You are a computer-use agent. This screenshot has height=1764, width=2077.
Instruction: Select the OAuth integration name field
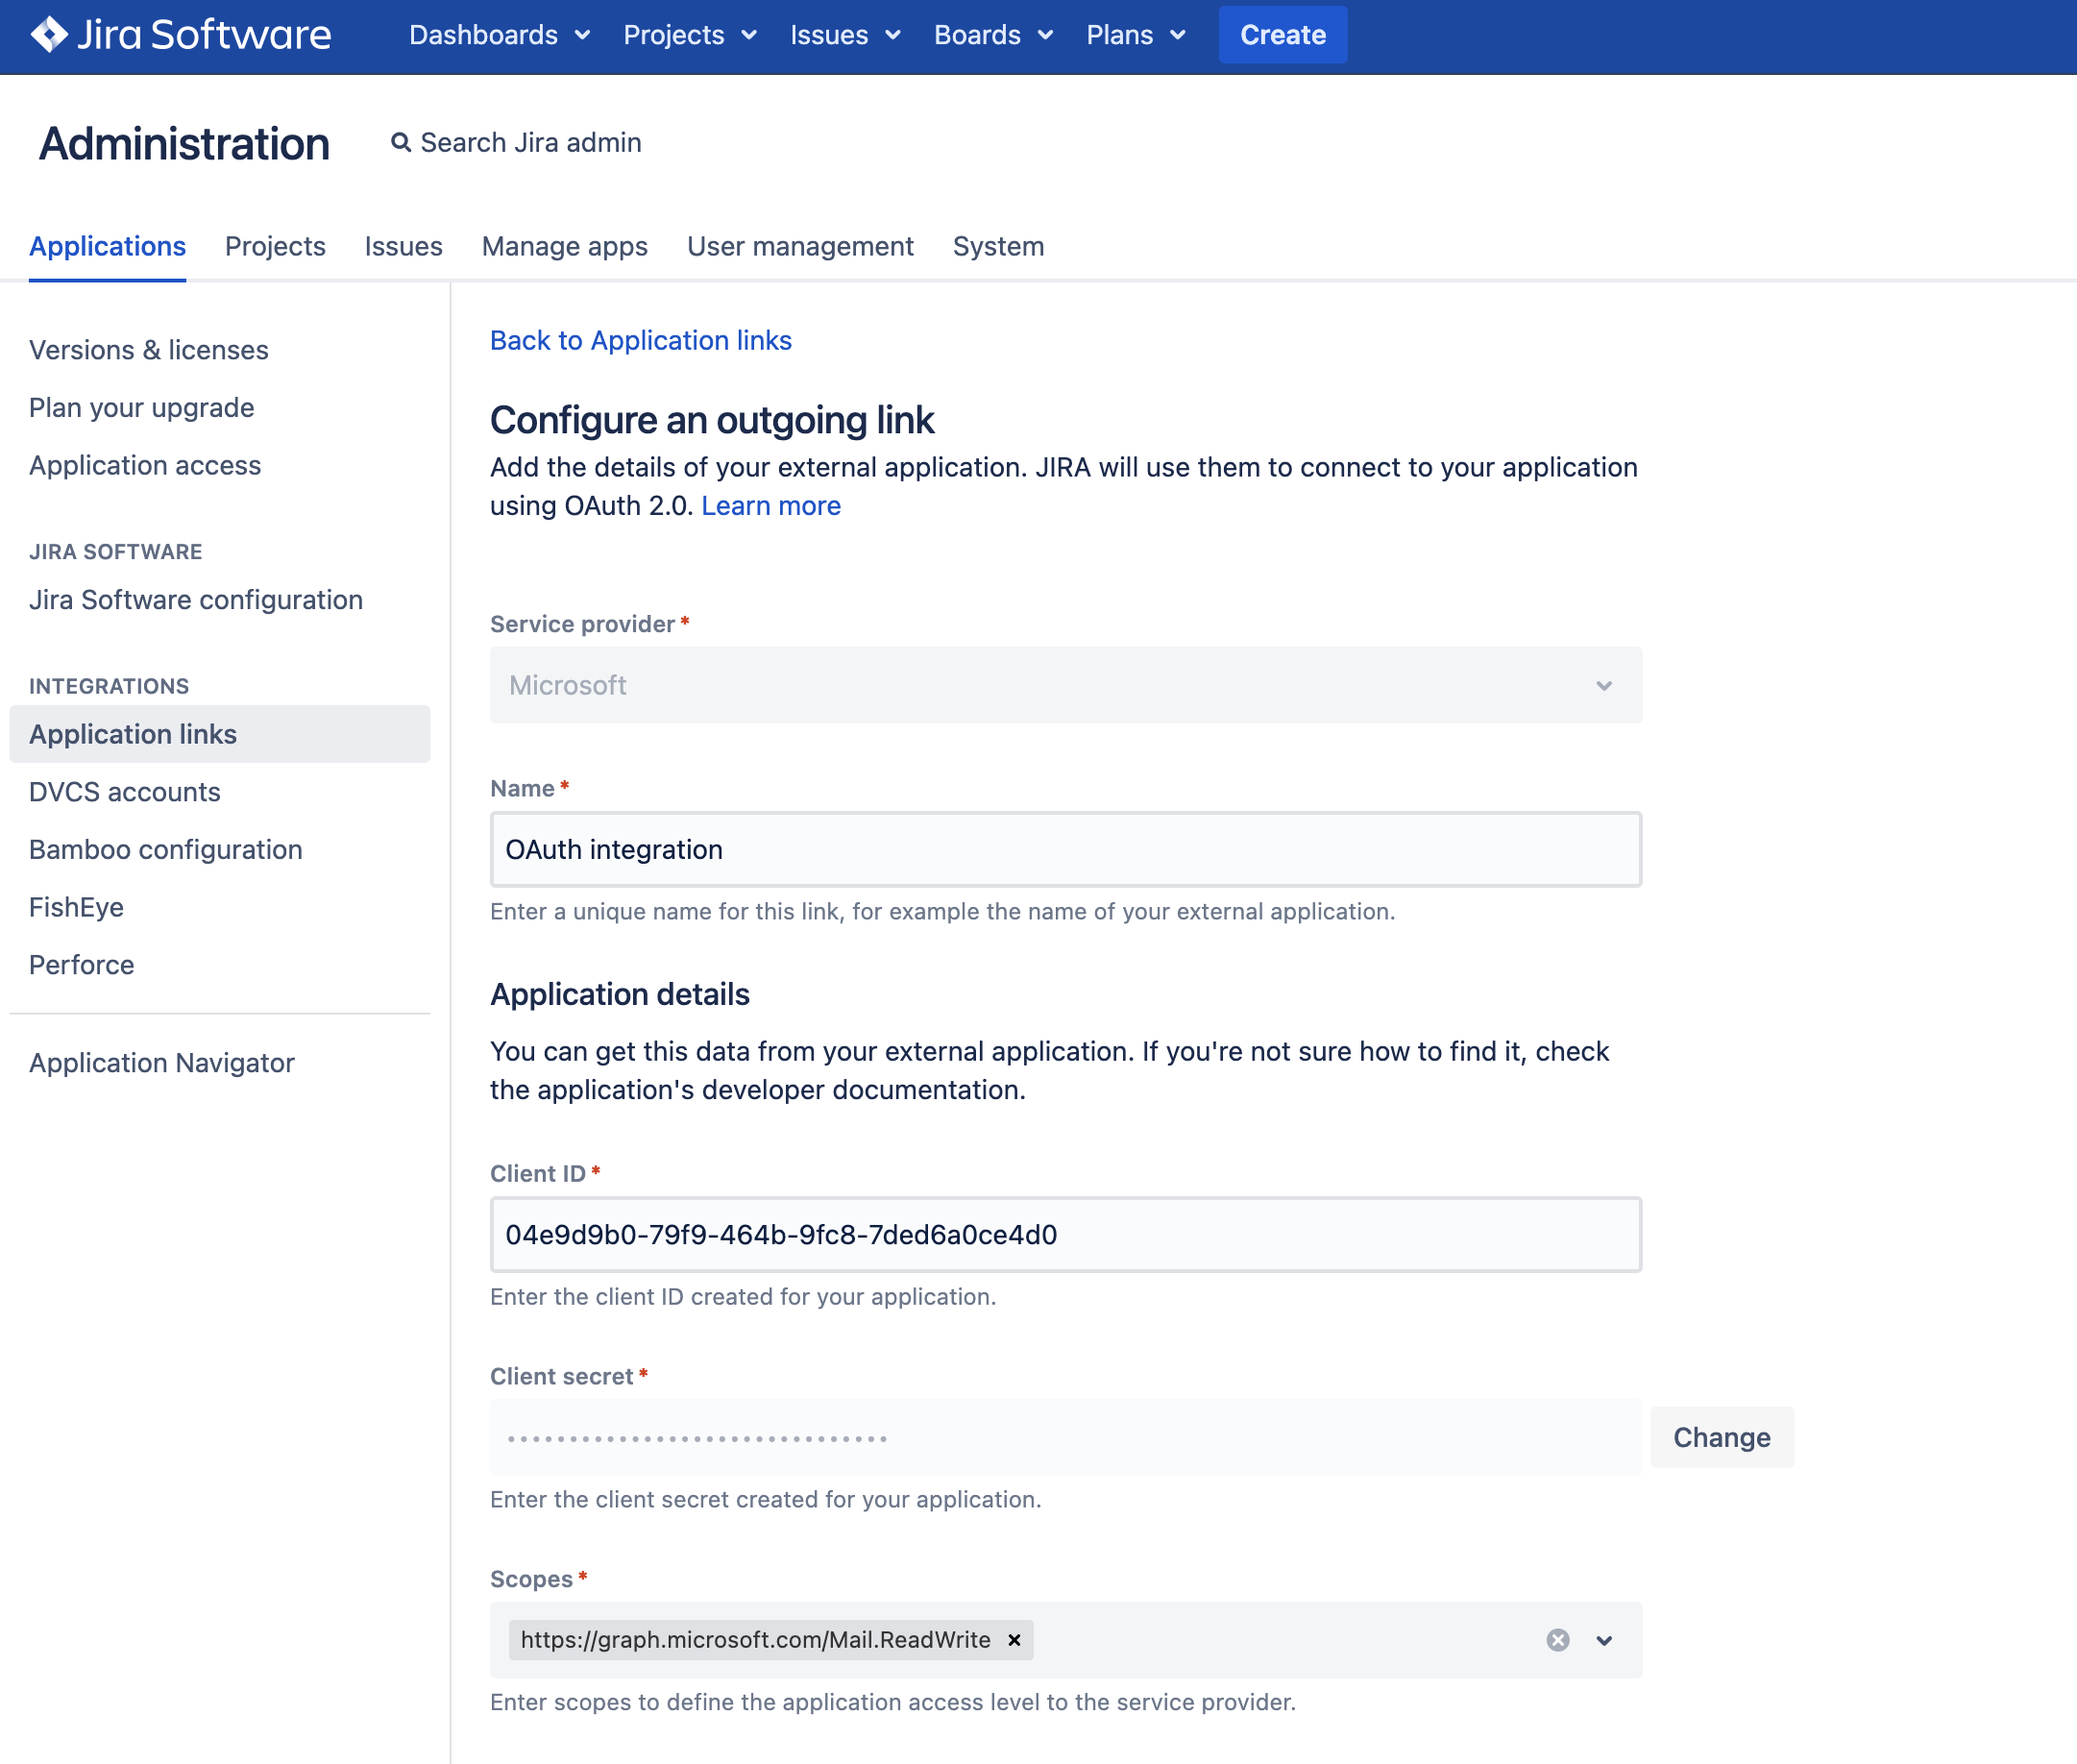(1065, 848)
